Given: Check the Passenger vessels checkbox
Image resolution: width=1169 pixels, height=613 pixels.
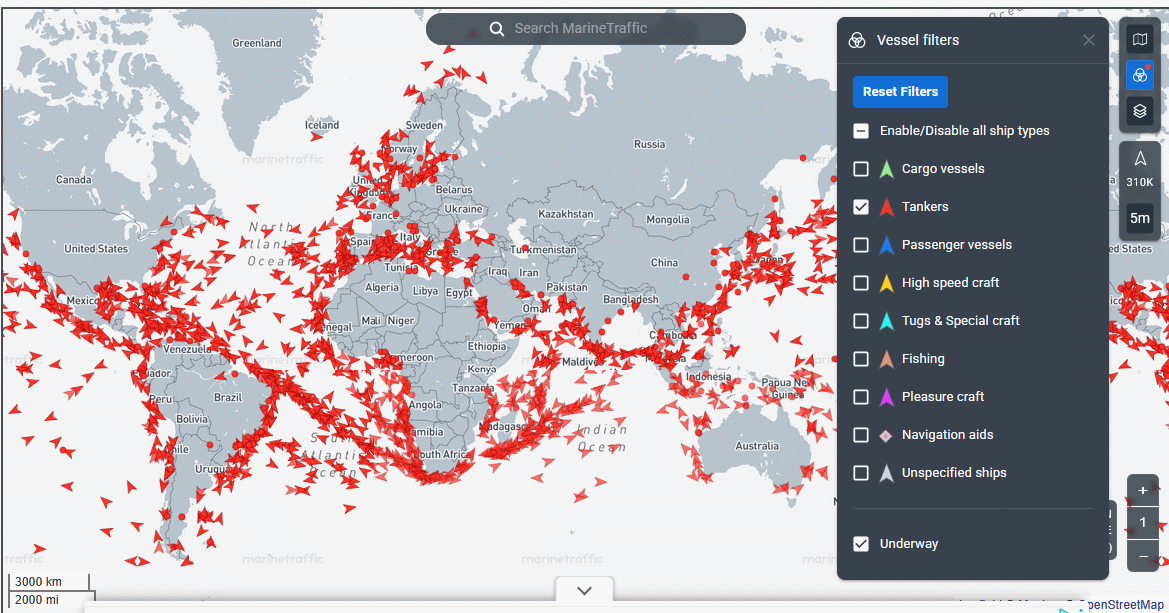Looking at the screenshot, I should pos(861,245).
